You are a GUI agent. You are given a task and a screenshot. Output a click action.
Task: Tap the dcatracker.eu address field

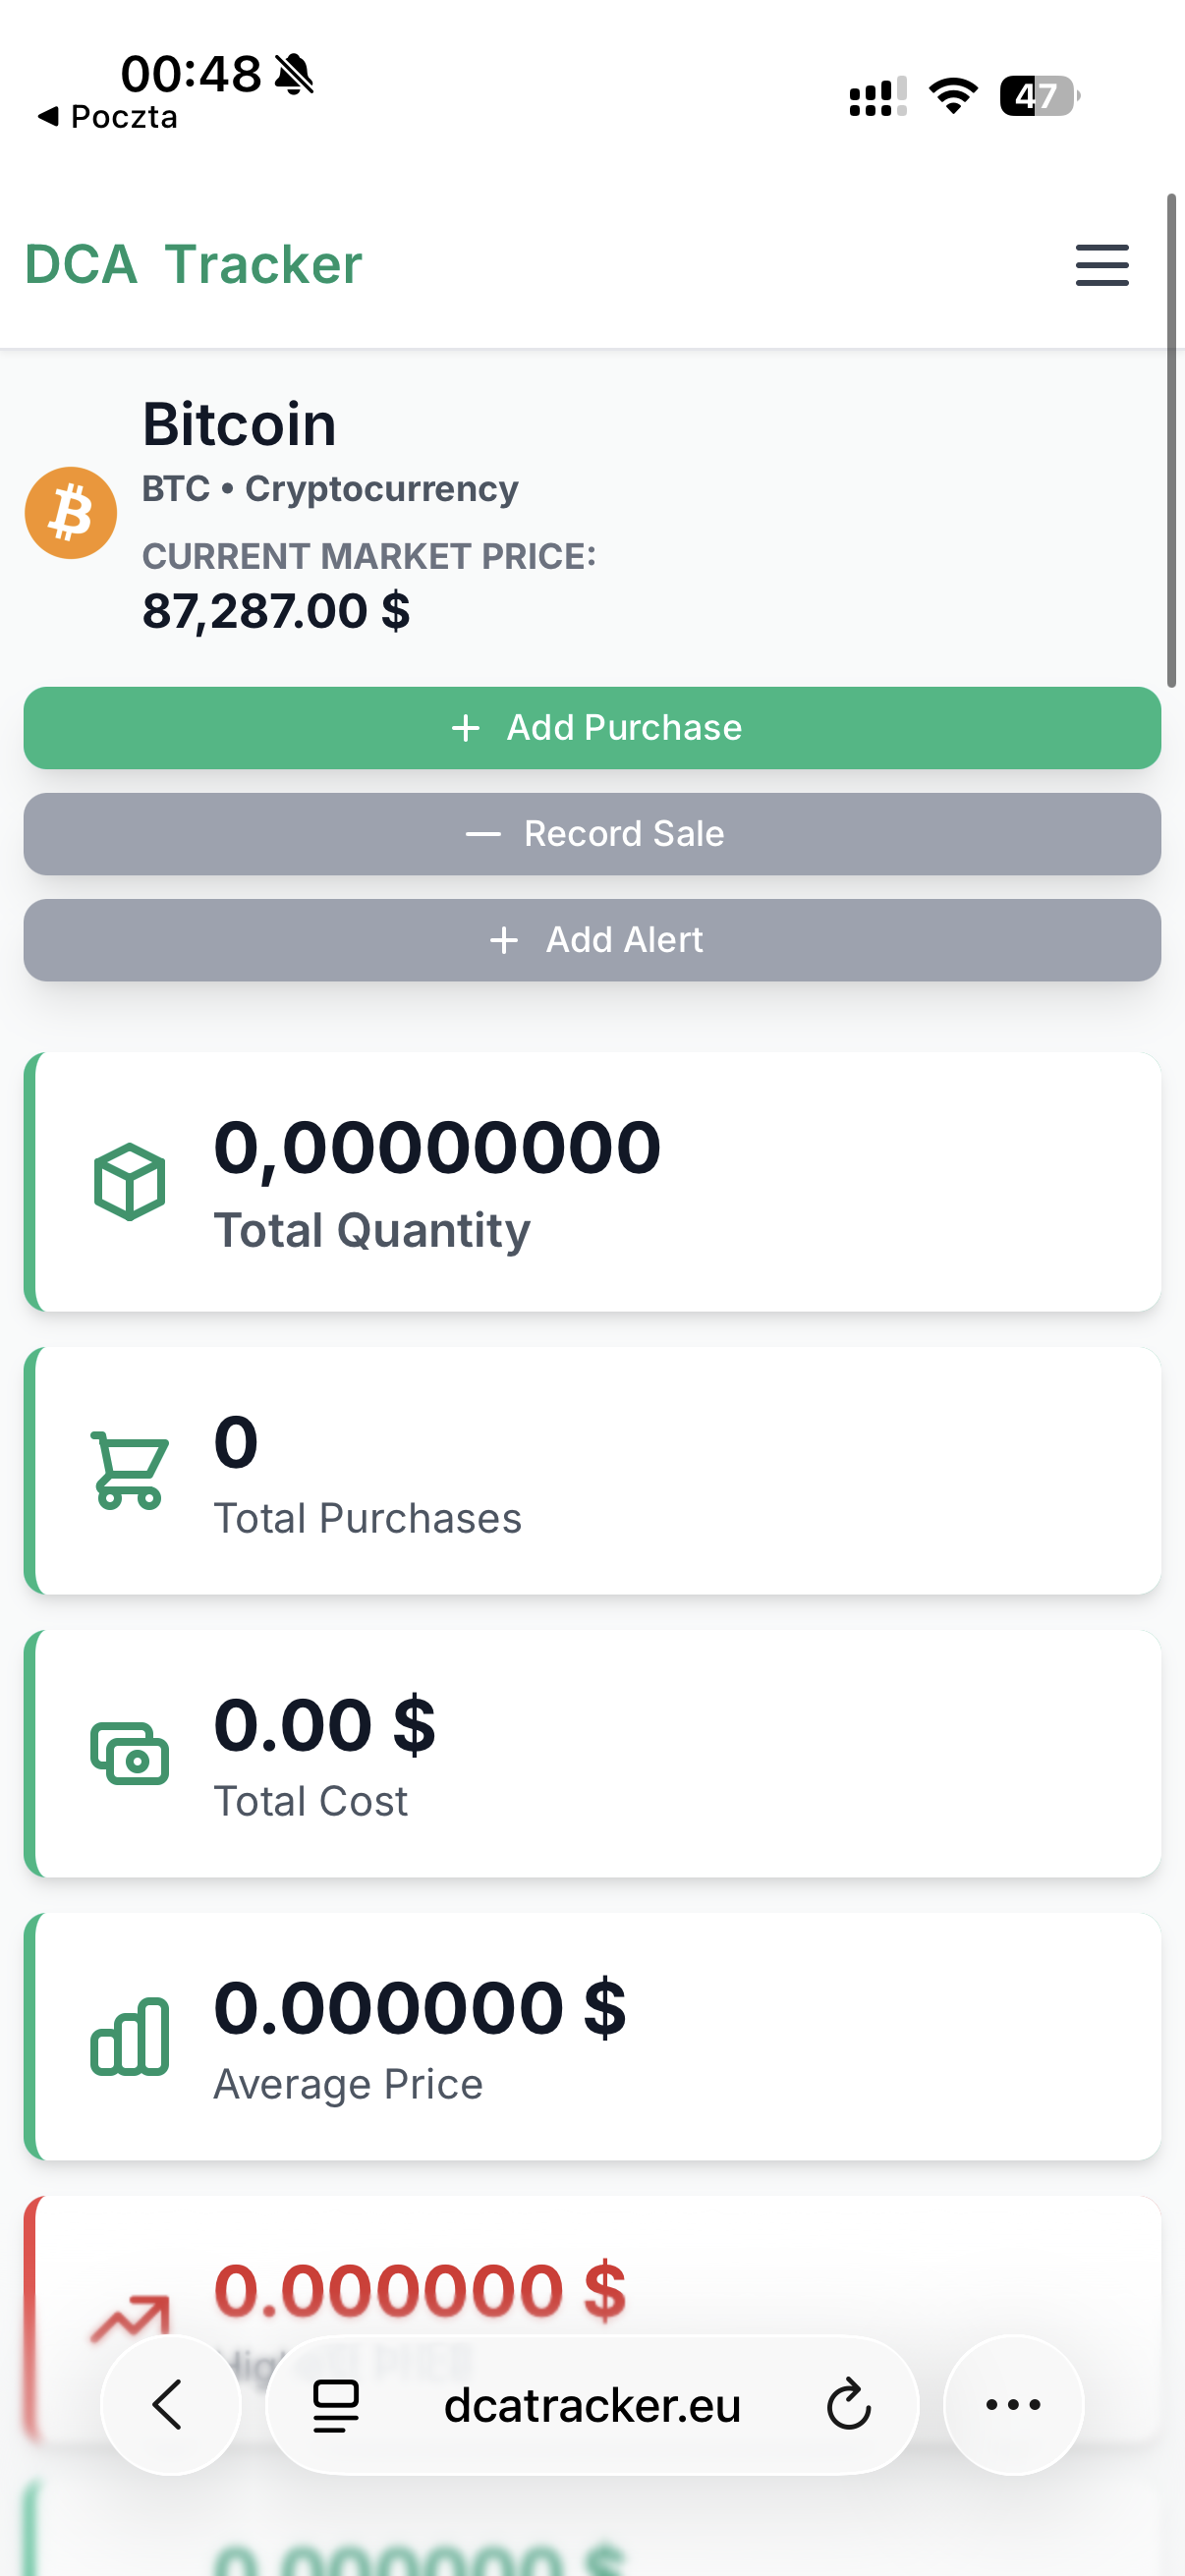pos(592,2405)
